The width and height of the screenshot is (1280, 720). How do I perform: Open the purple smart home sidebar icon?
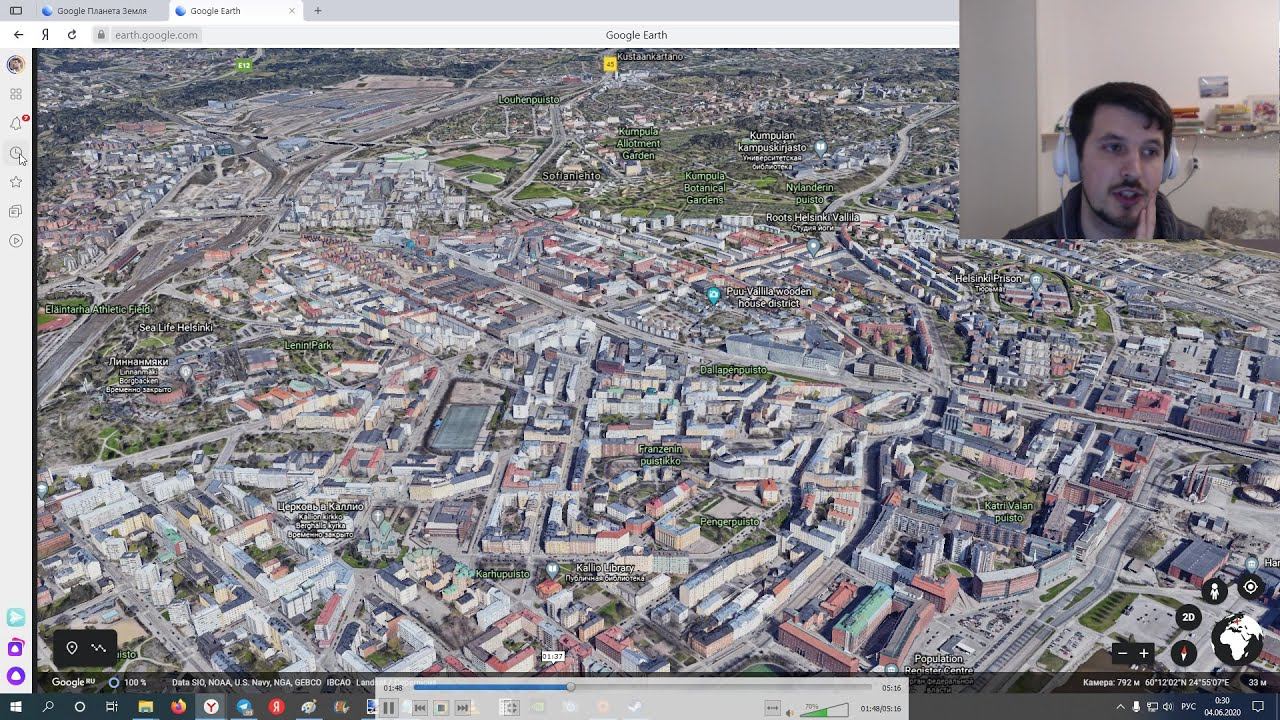tap(15, 648)
